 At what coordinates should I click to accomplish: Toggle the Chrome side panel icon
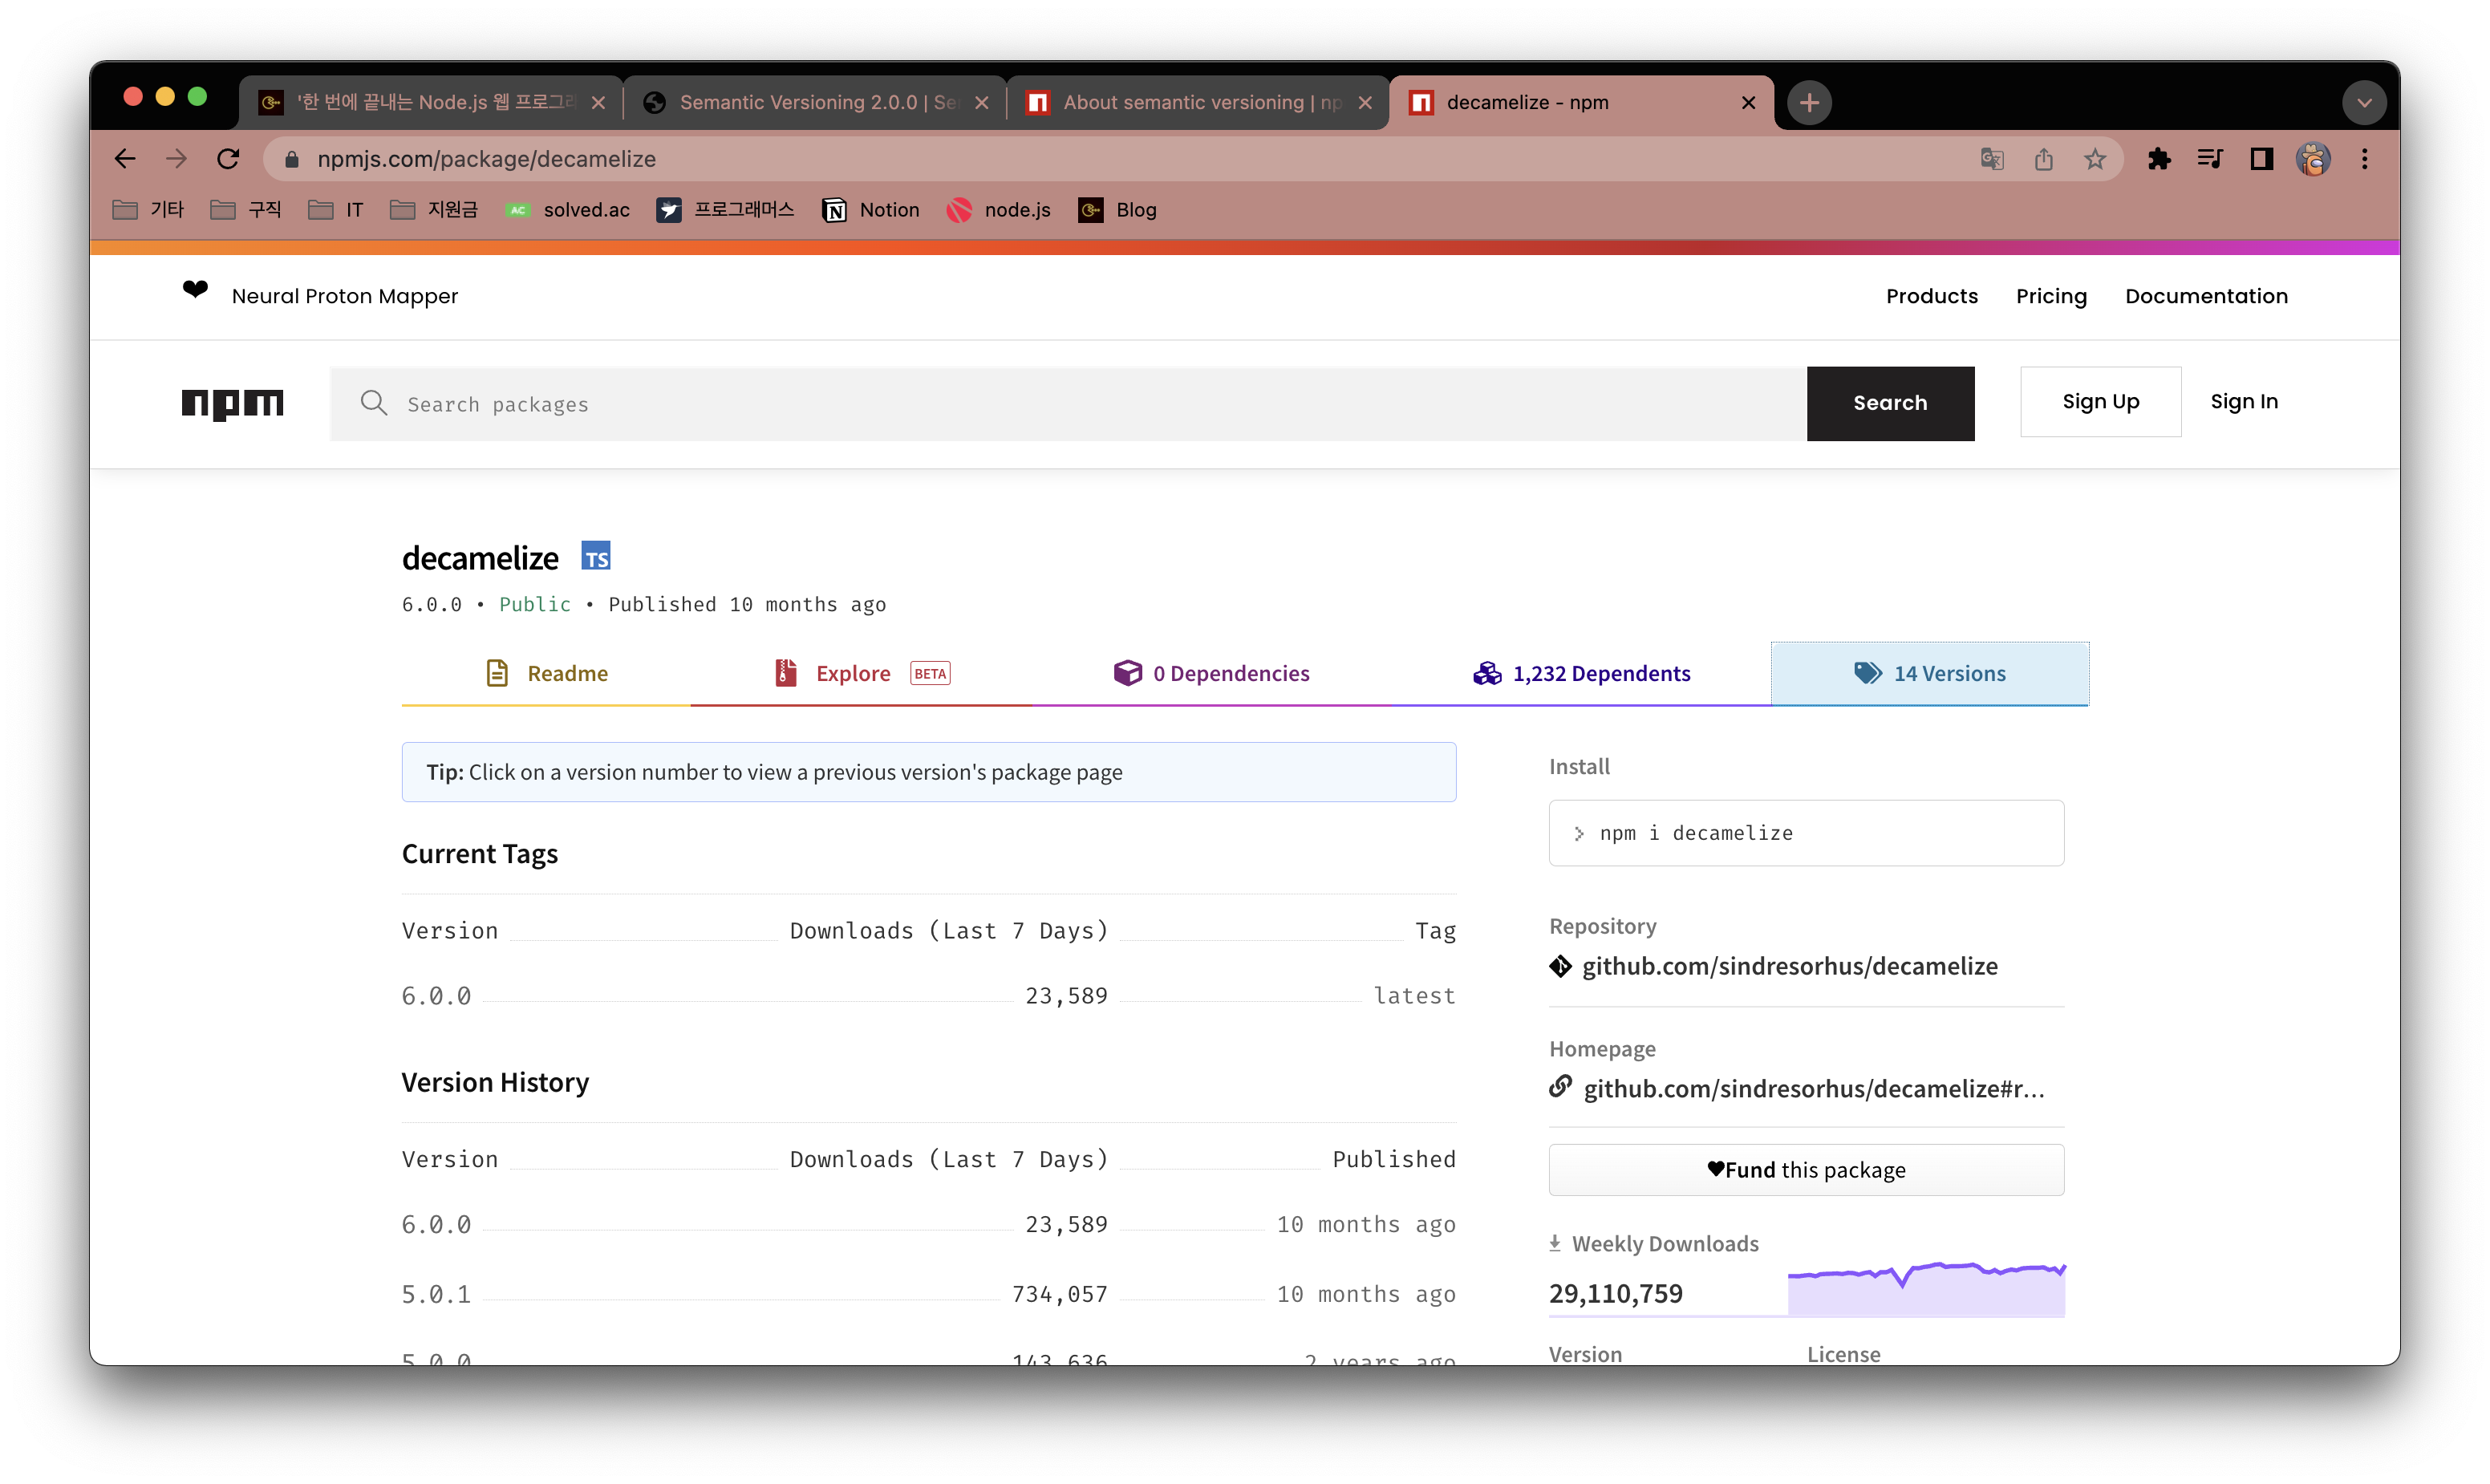[x=2261, y=159]
